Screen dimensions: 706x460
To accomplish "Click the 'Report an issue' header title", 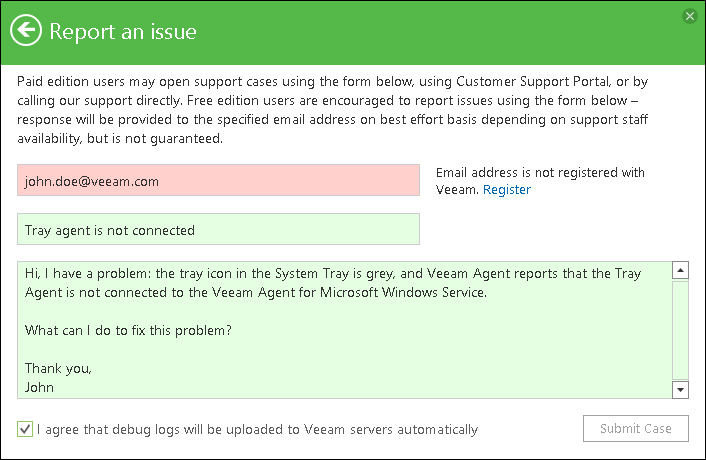I will [x=123, y=32].
